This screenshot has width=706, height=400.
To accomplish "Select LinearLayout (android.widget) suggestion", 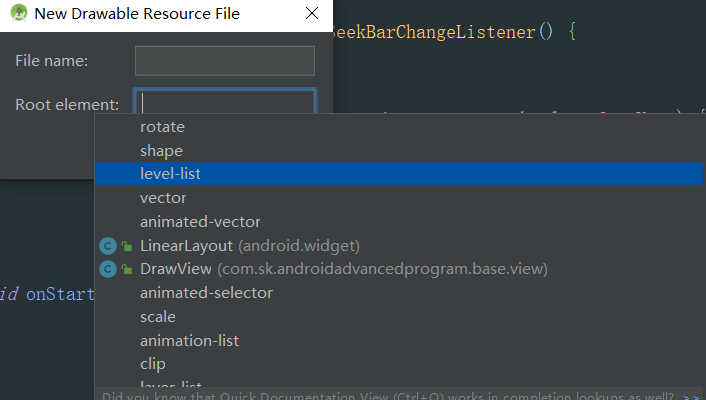I will point(250,246).
